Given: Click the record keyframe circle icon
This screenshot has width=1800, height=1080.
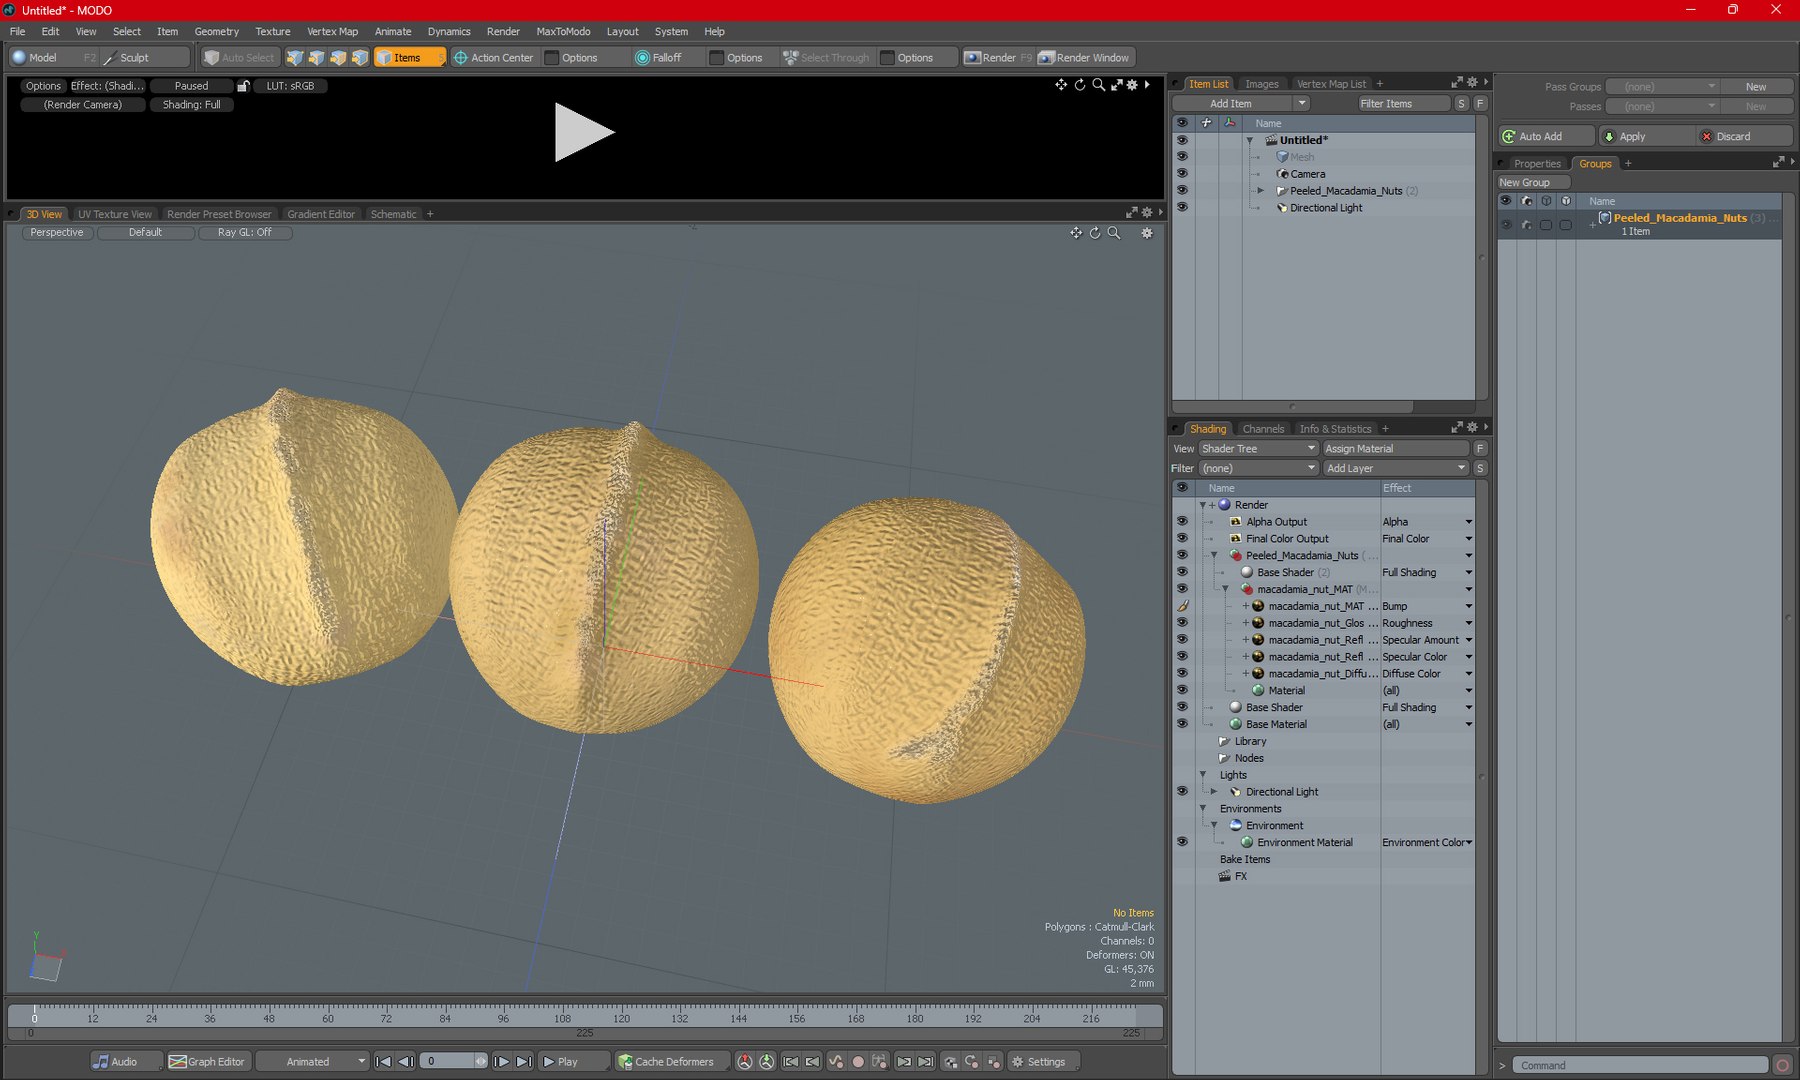Looking at the screenshot, I should point(858,1061).
